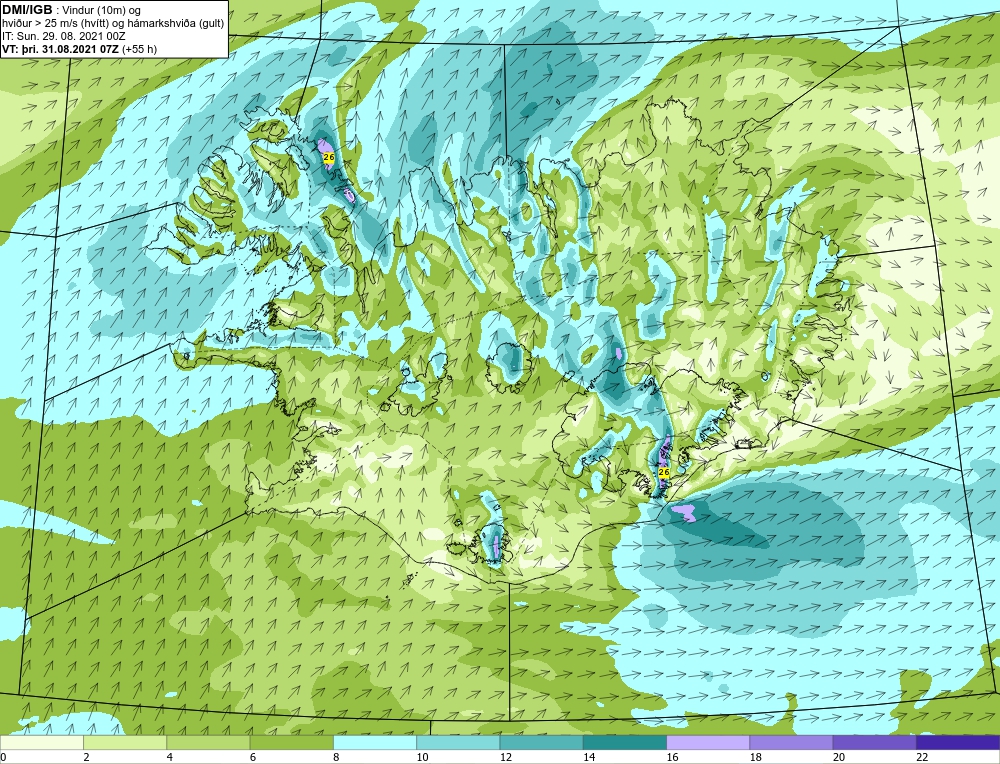
Task: Click the 10–12 m/s teal legend swatch
Action: click(458, 743)
